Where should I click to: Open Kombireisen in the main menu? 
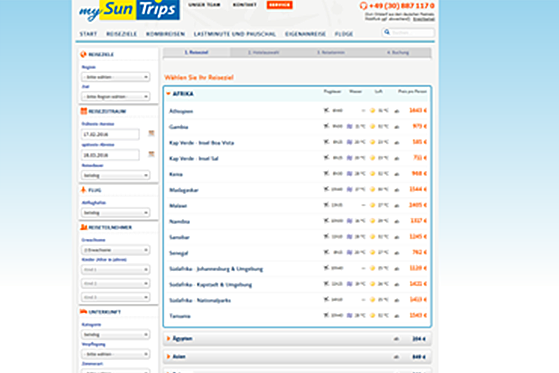point(165,34)
